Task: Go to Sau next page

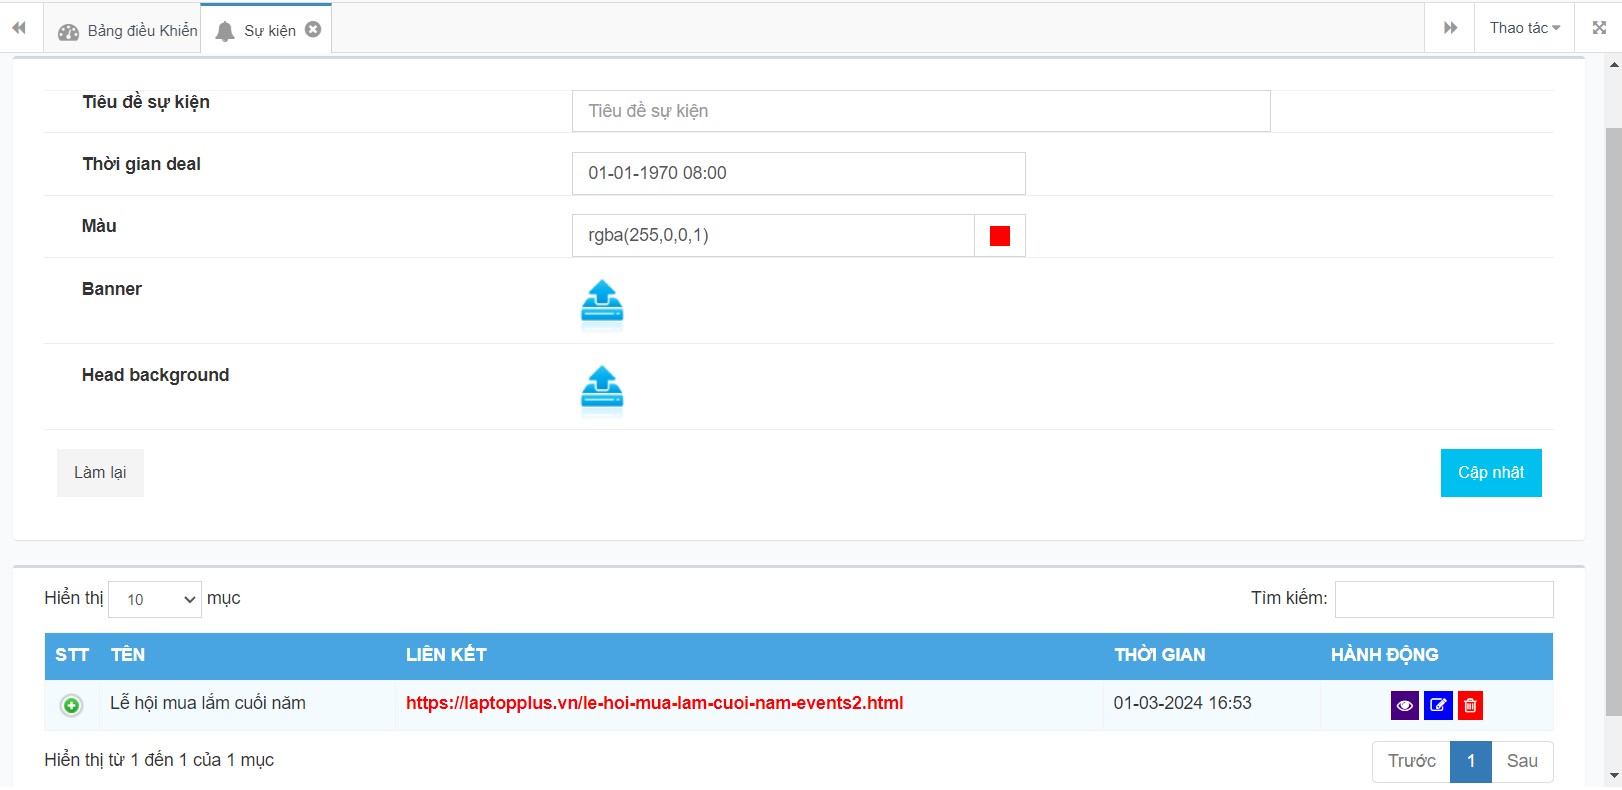Action: [x=1522, y=761]
